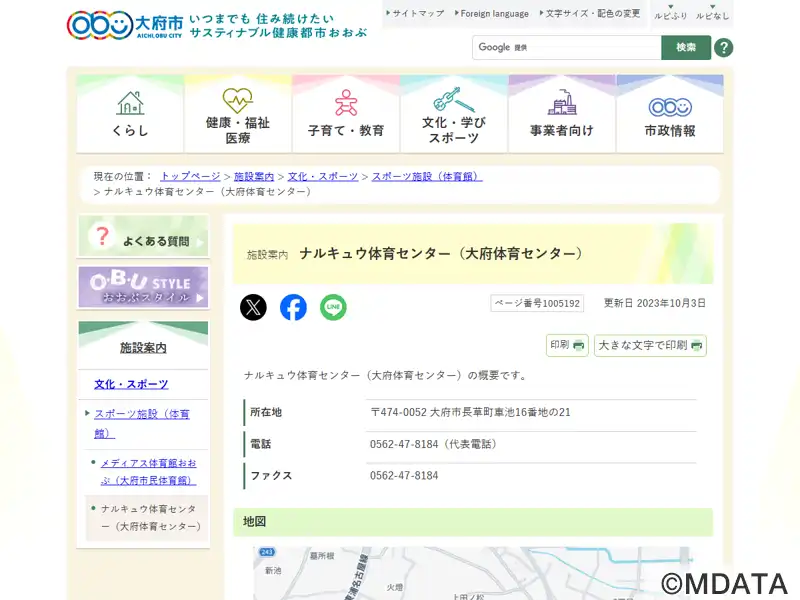800x600 pixels.
Task: Share page on X (Twitter)
Action: (253, 307)
